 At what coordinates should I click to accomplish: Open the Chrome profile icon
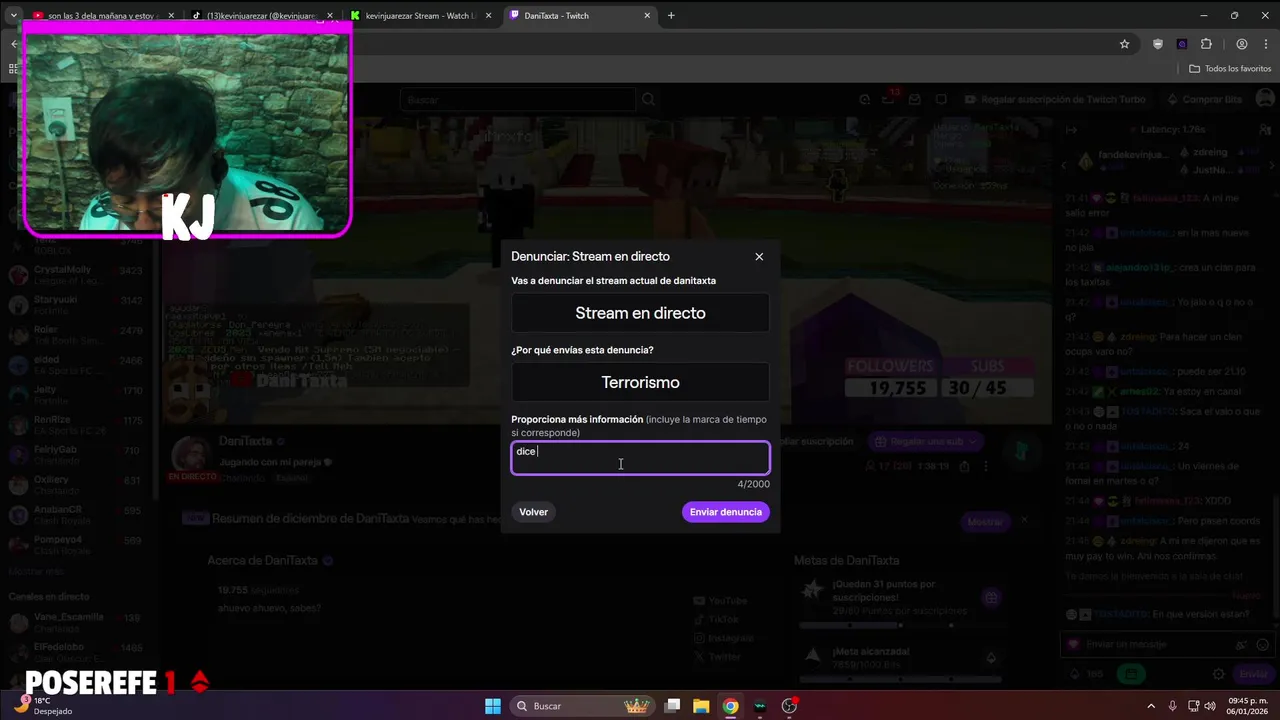point(1242,44)
